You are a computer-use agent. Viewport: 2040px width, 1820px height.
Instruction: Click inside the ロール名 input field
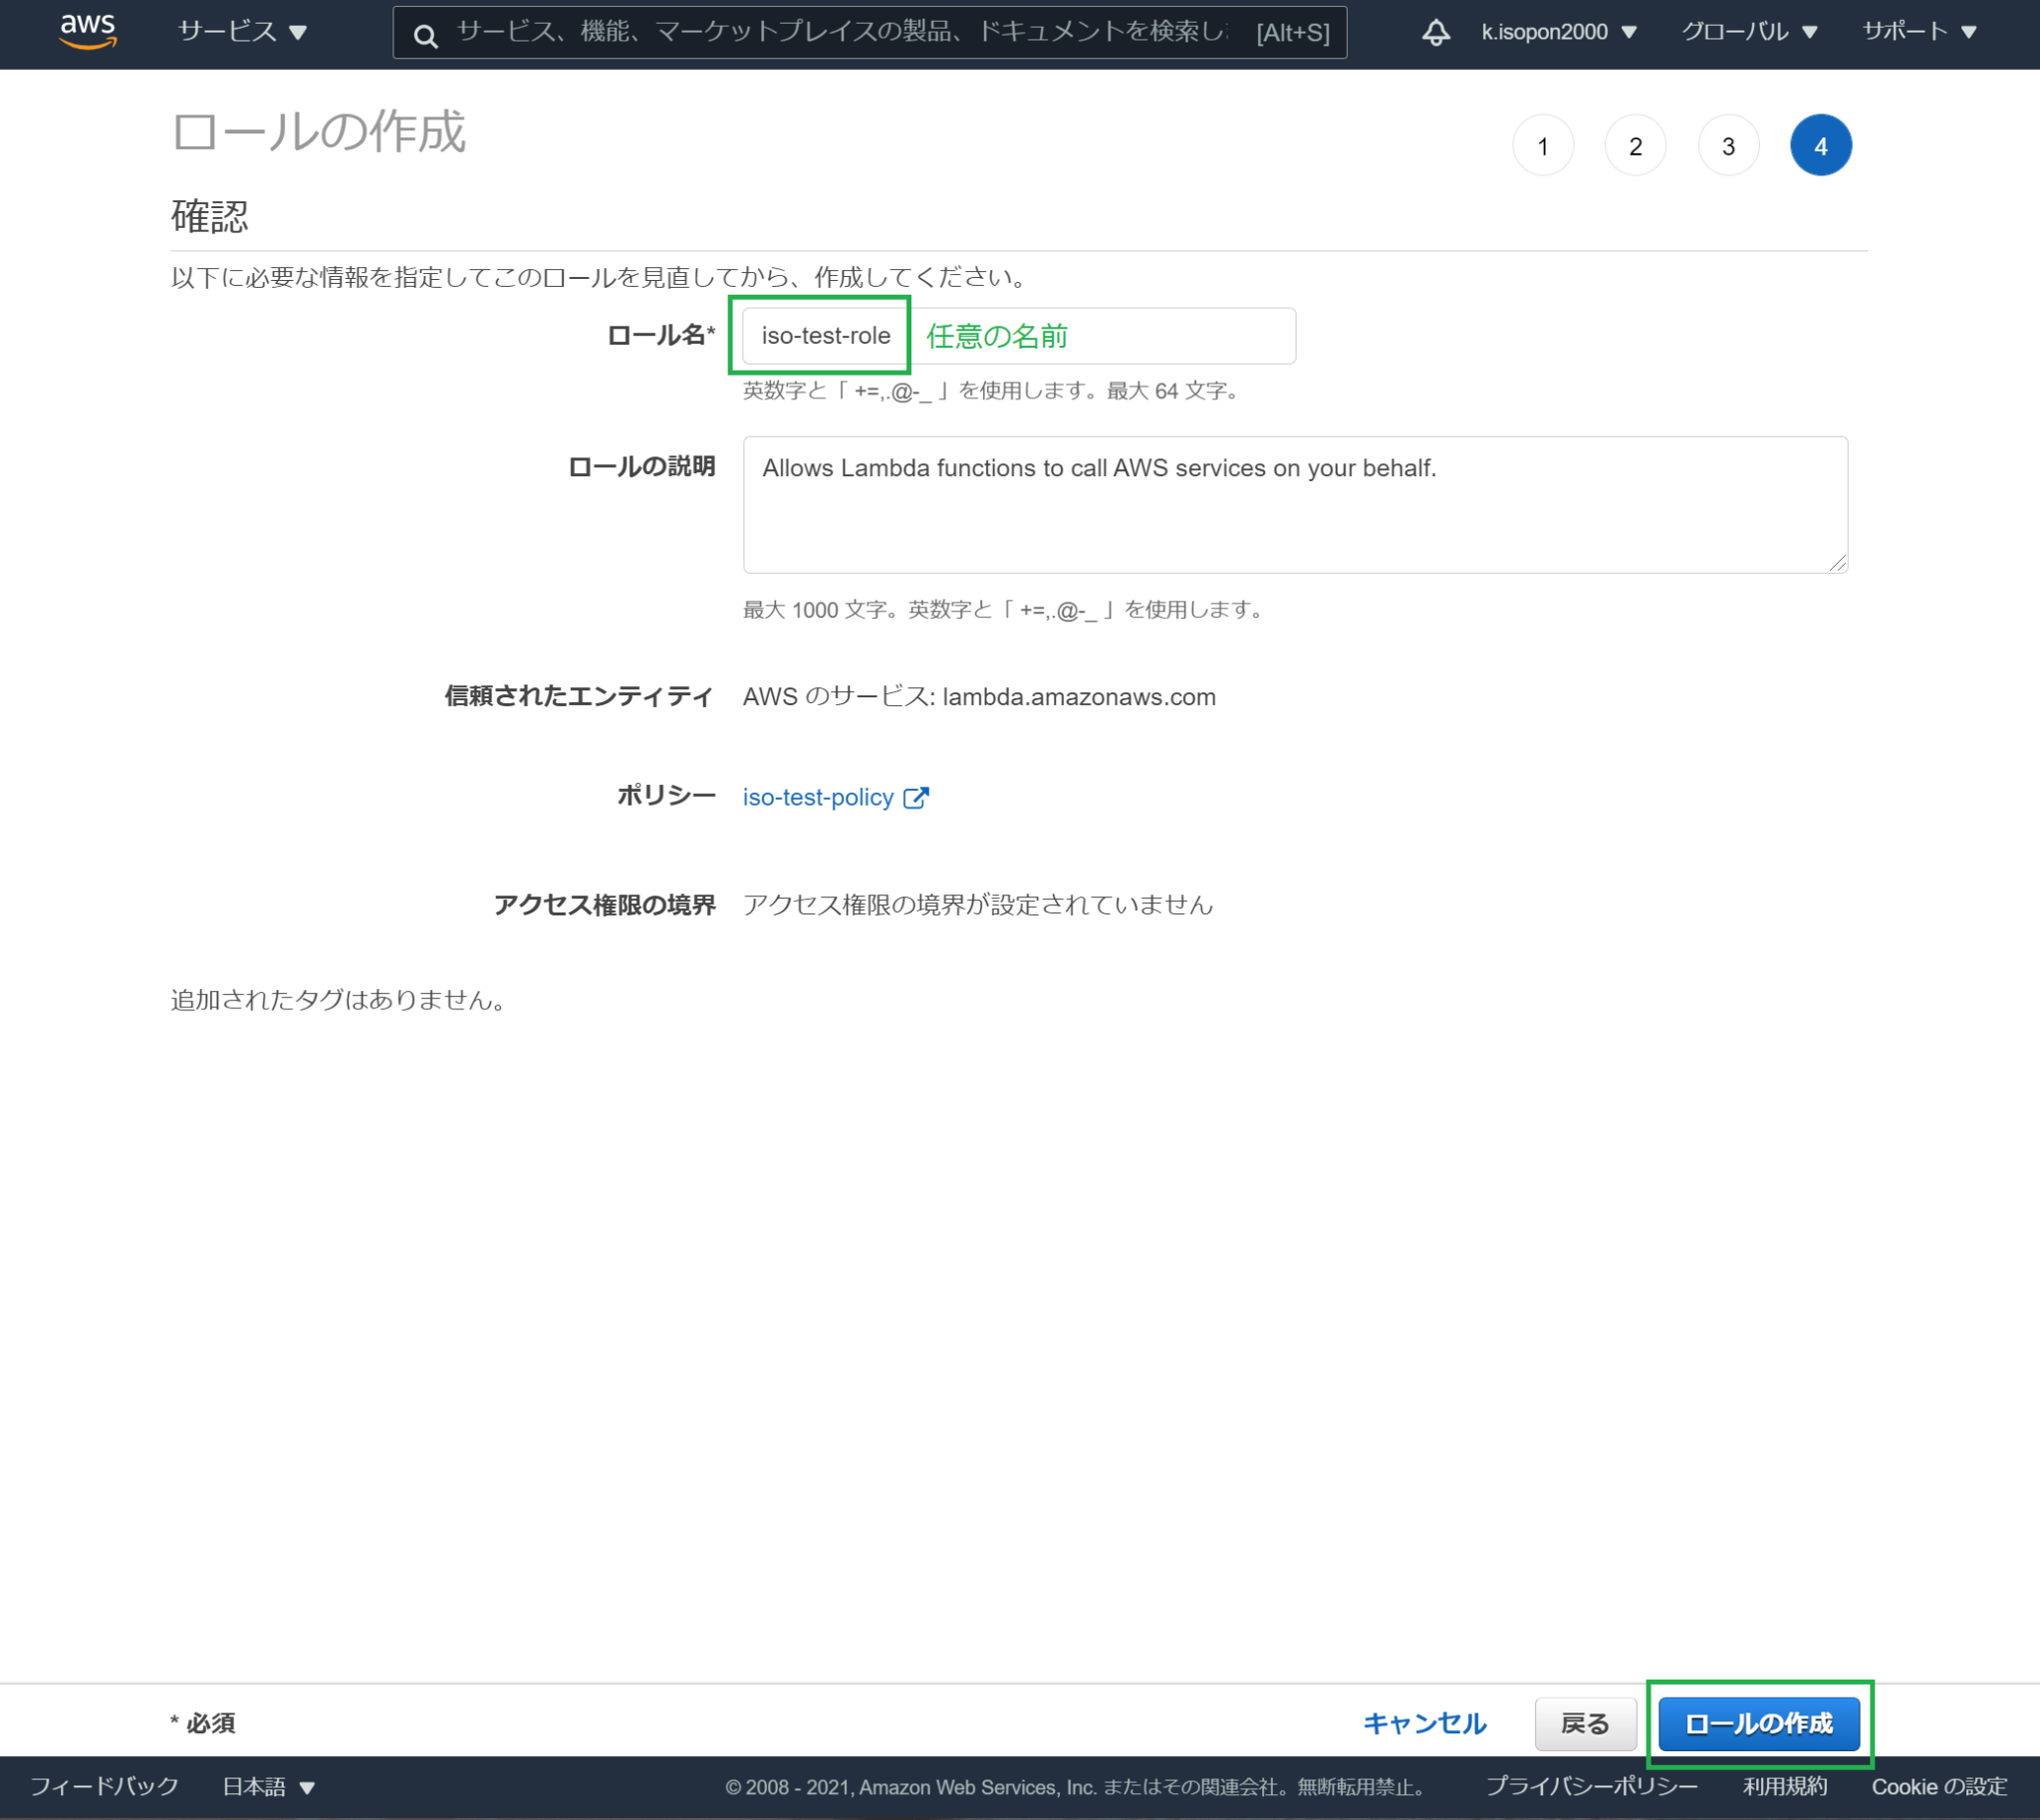(x=824, y=336)
